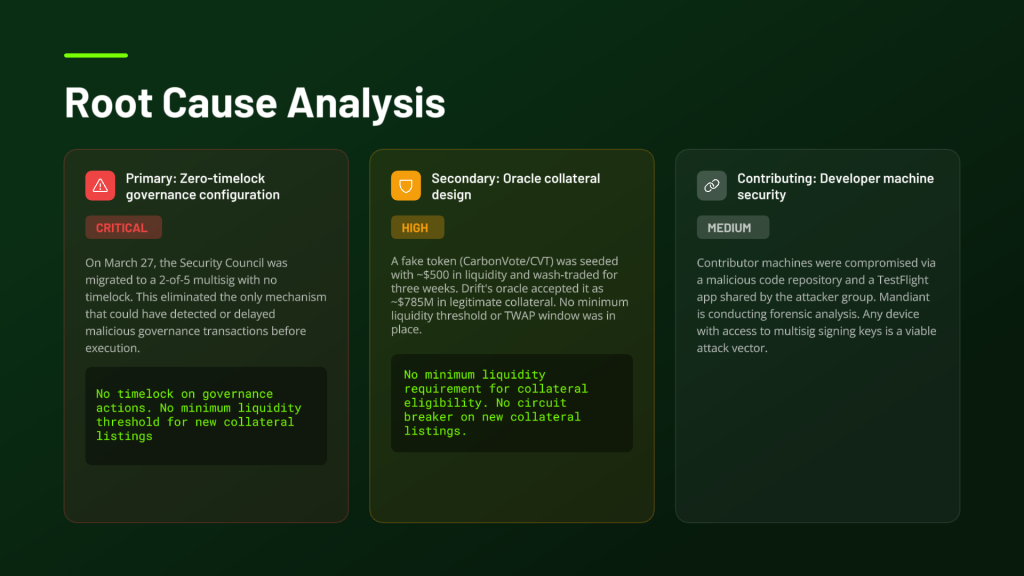1024x576 pixels.
Task: Select the 'No timelock on governance' code block
Action: [x=205, y=415]
